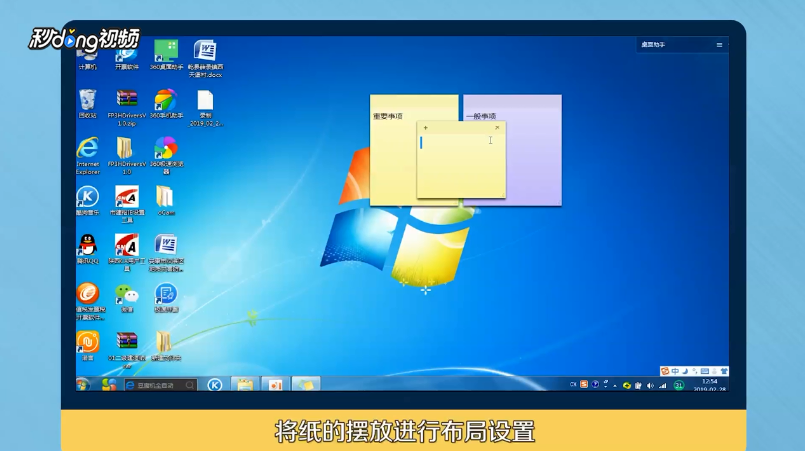Open the 桌面助手 widget menu icon
Image resolution: width=805 pixels, height=451 pixels.
click(x=719, y=45)
